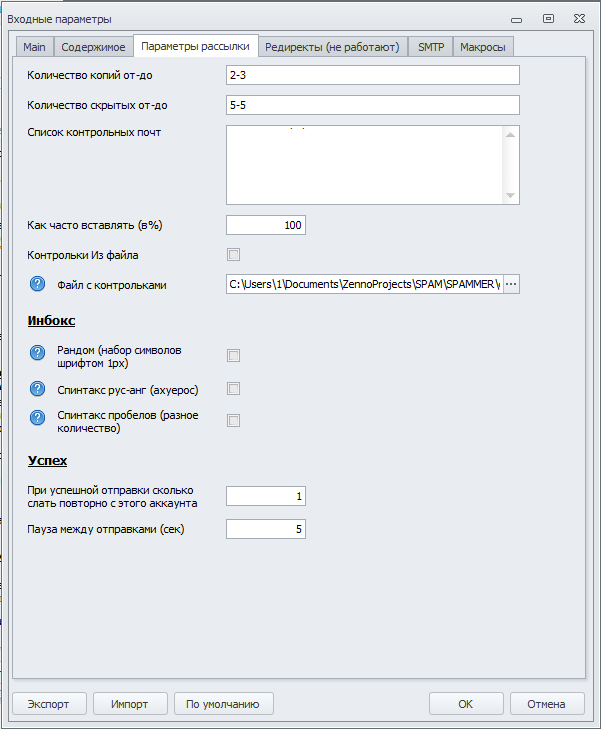
Task: Close the Входные параметры dialog
Action: tap(578, 18)
